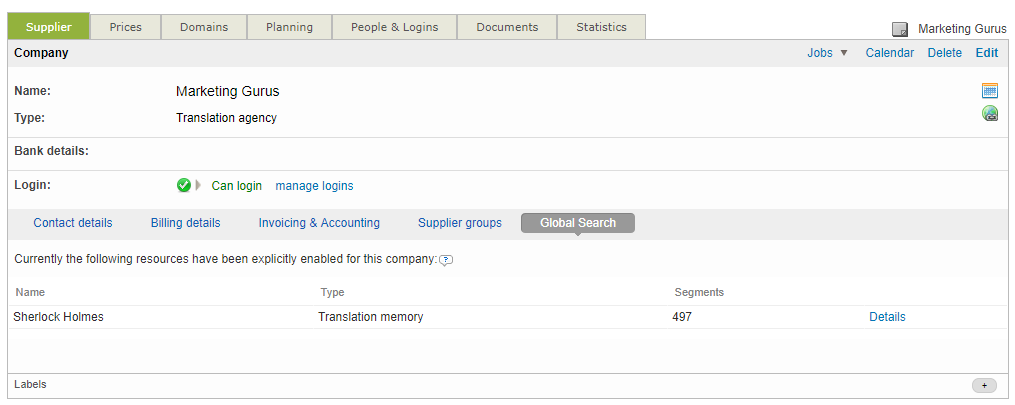Image resolution: width=1015 pixels, height=405 pixels.
Task: Switch to the Prices tab
Action: 125,27
